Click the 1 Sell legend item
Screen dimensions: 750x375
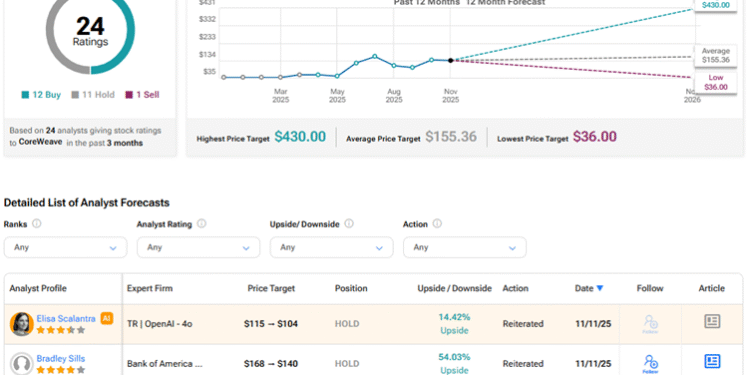(142, 95)
